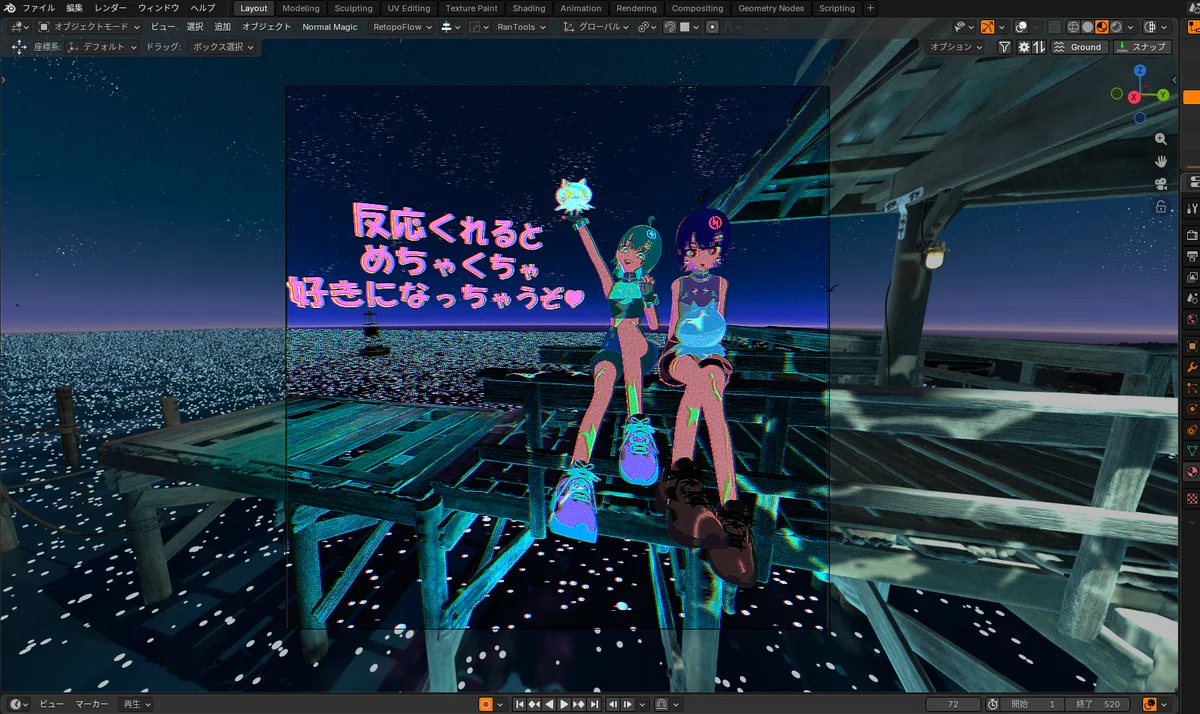Click the Blender logo icon
Screen dimensions: 1200x714
(x=10, y=8)
